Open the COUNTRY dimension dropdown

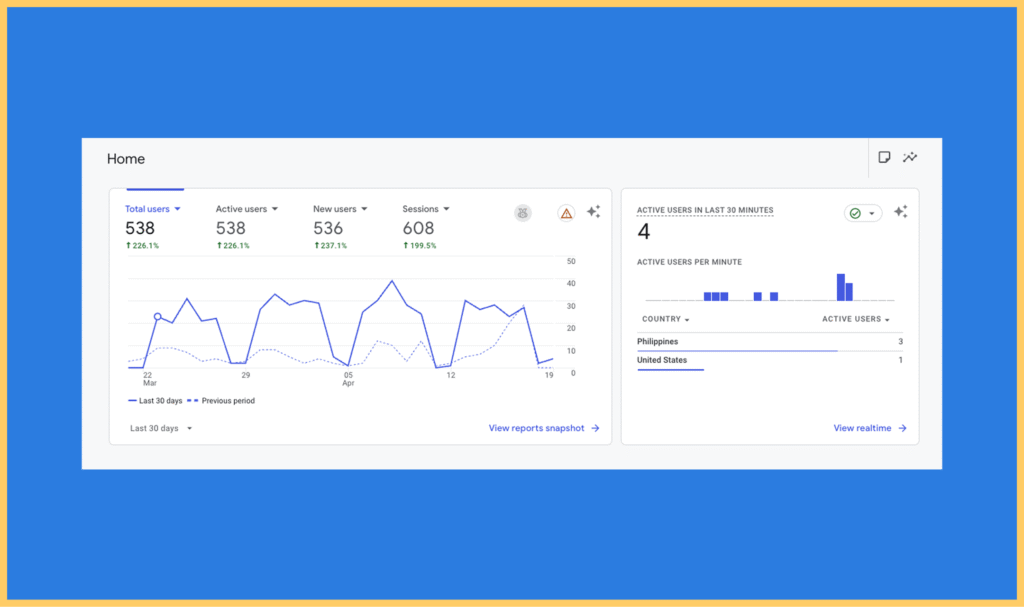tap(665, 320)
